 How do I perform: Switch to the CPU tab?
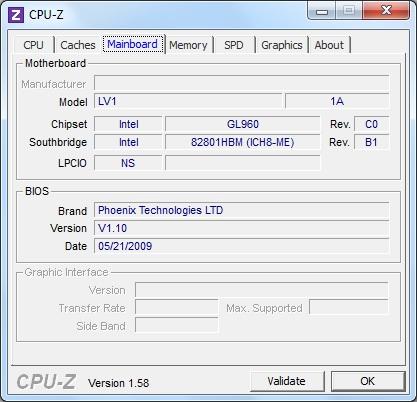click(x=33, y=45)
